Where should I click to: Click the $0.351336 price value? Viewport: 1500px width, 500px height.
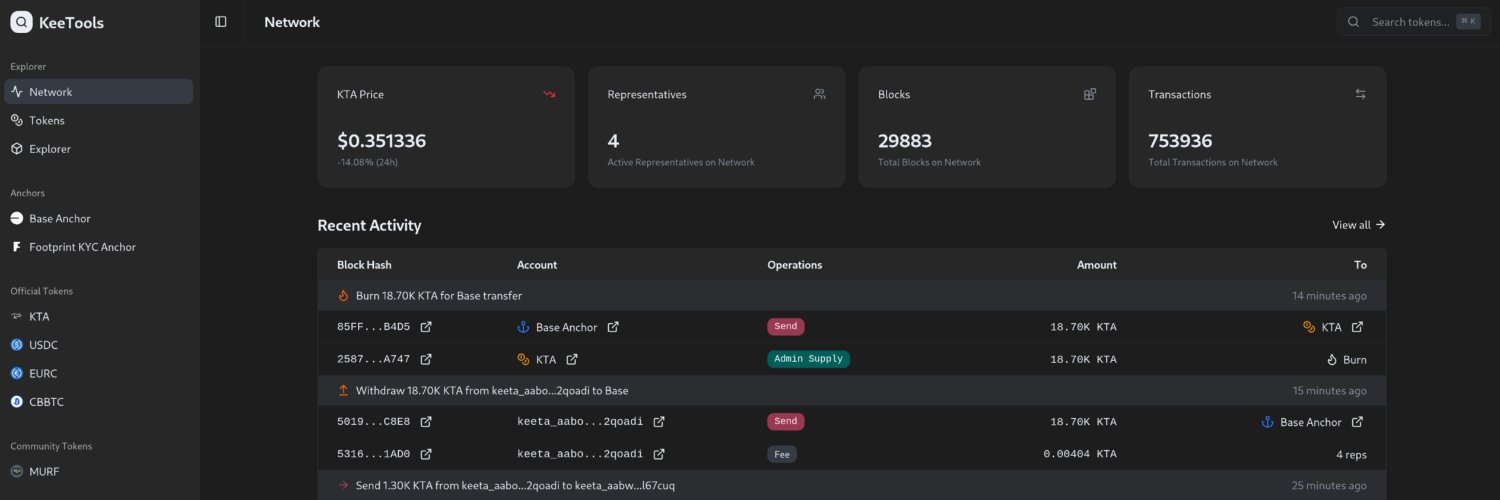point(382,141)
